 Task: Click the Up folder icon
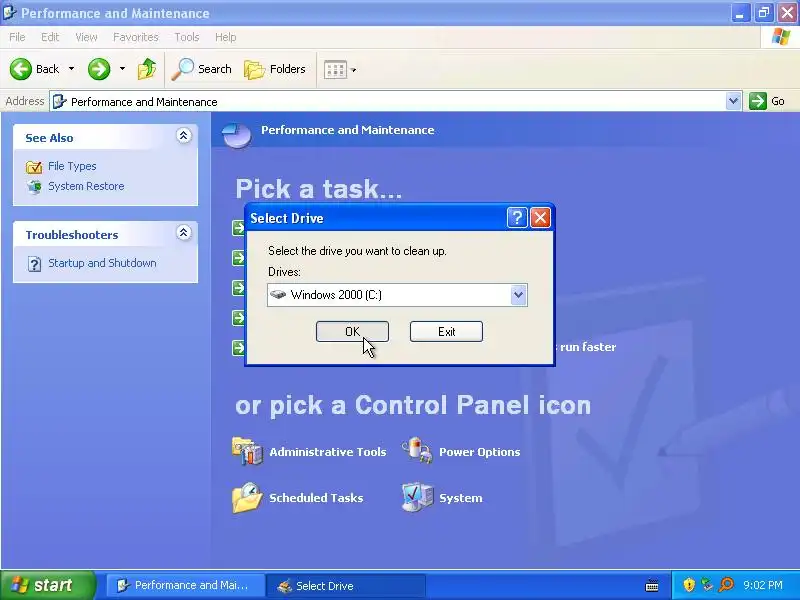pyautogui.click(x=147, y=69)
